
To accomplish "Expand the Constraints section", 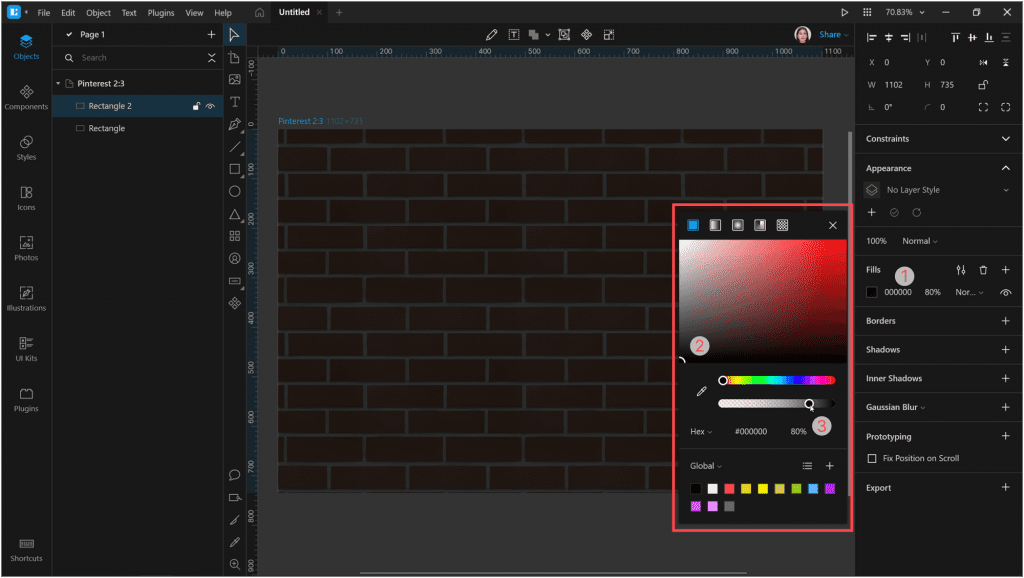I will pyautogui.click(x=1005, y=138).
